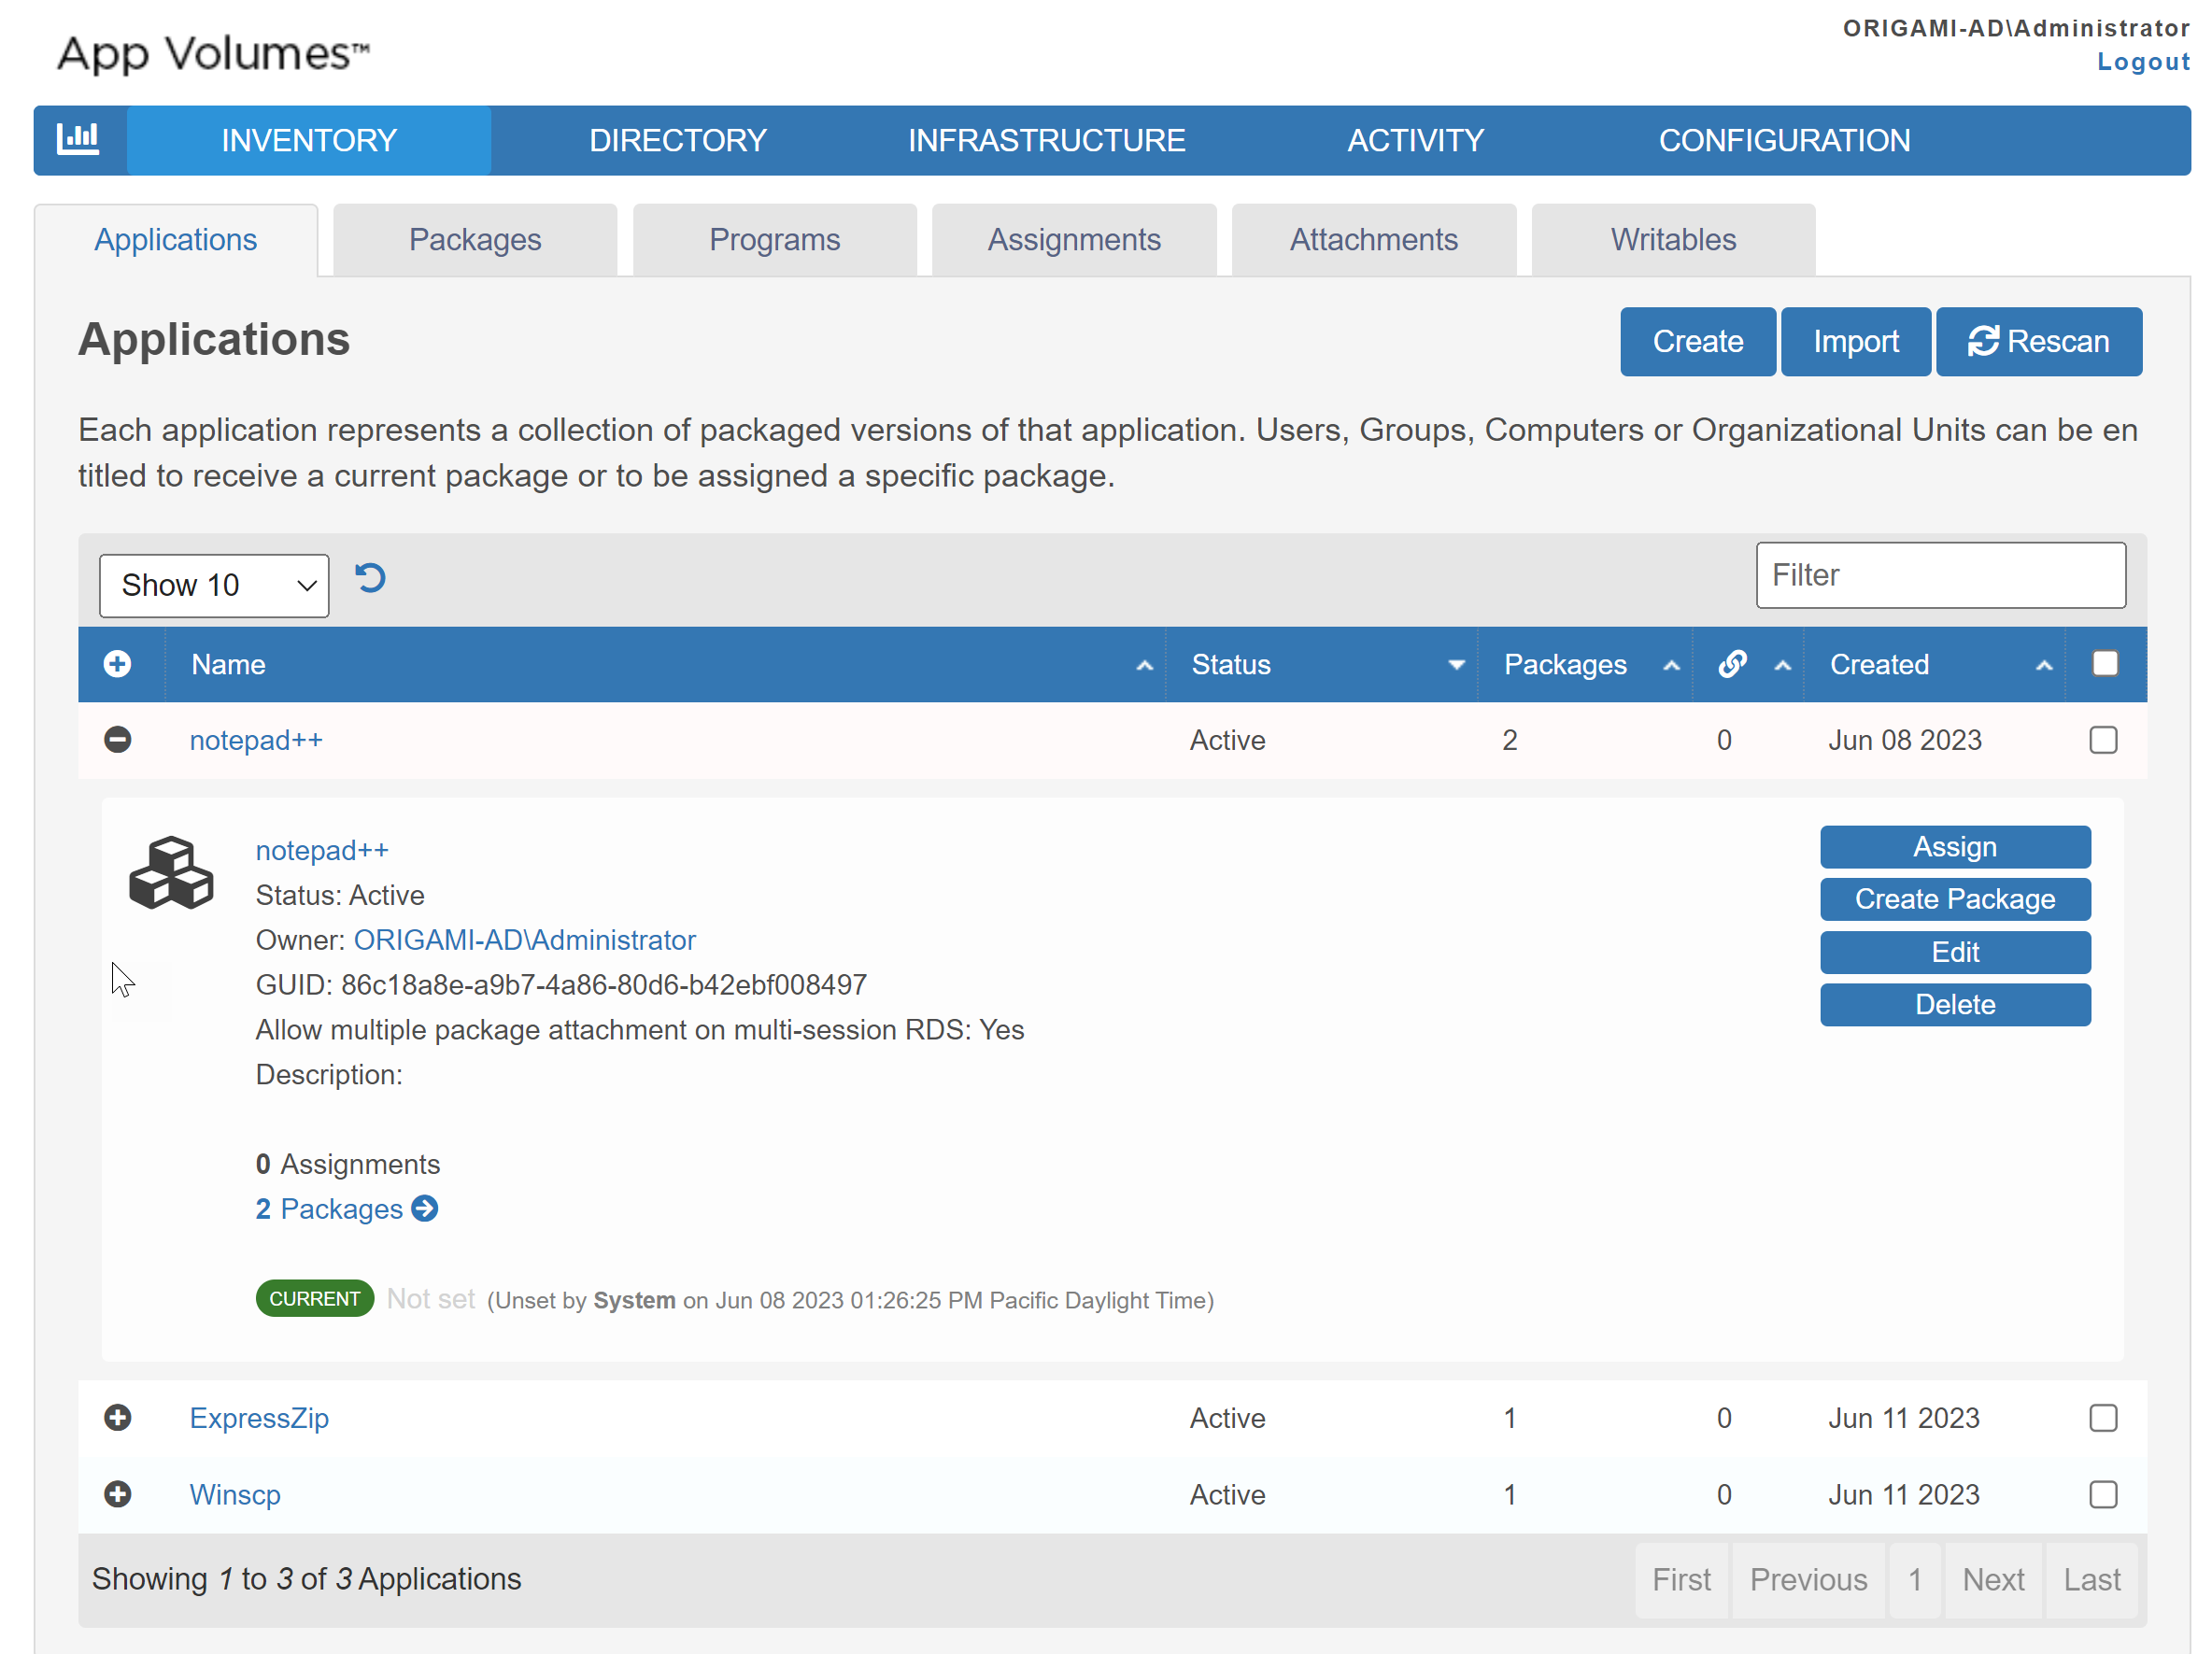Sort by the Packages column arrow
The height and width of the screenshot is (1654, 2212).
point(1671,666)
